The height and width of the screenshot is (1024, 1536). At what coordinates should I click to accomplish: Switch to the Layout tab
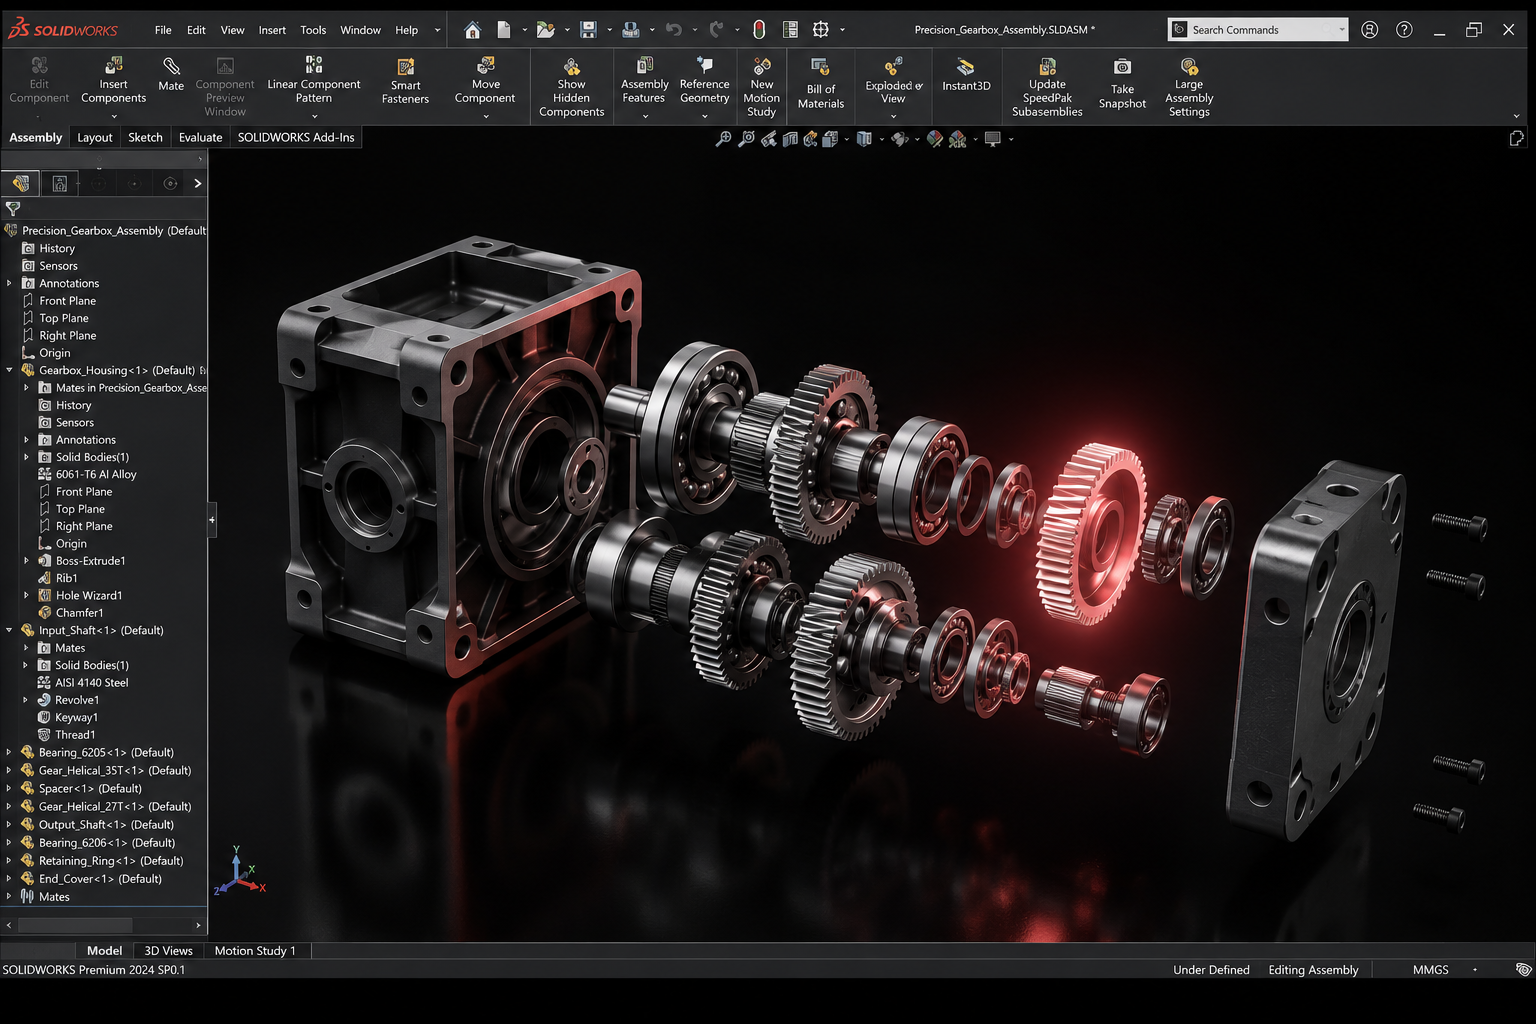(95, 137)
